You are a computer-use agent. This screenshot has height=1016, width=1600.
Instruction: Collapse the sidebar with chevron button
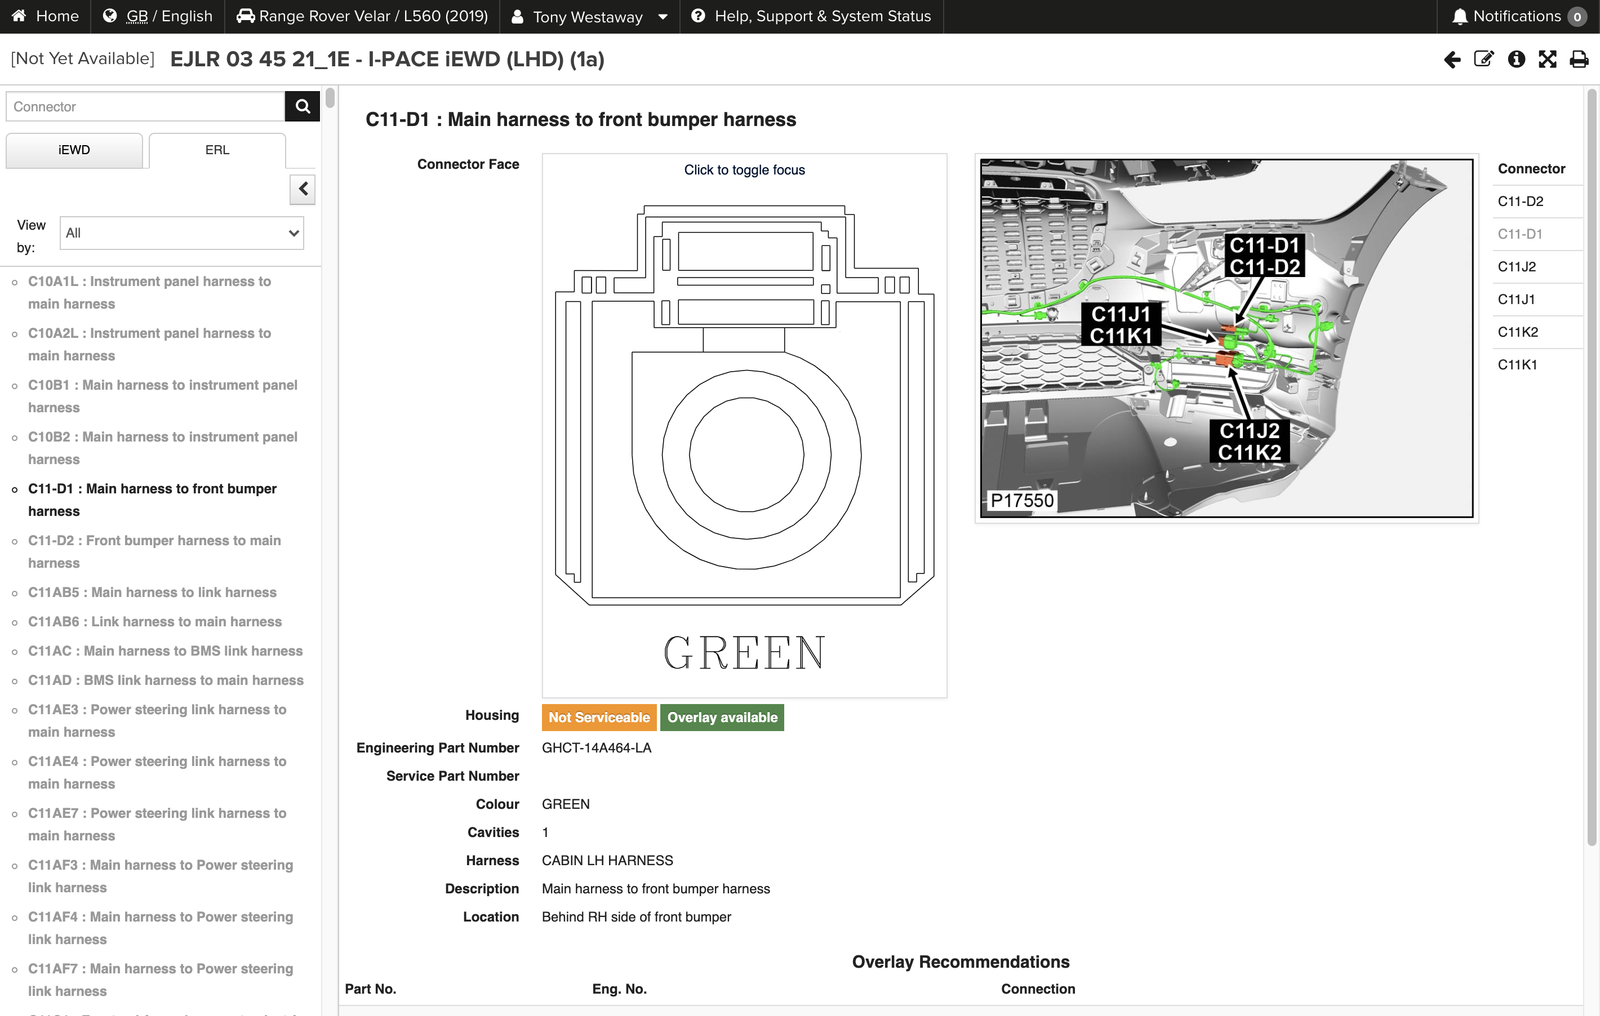(x=303, y=189)
